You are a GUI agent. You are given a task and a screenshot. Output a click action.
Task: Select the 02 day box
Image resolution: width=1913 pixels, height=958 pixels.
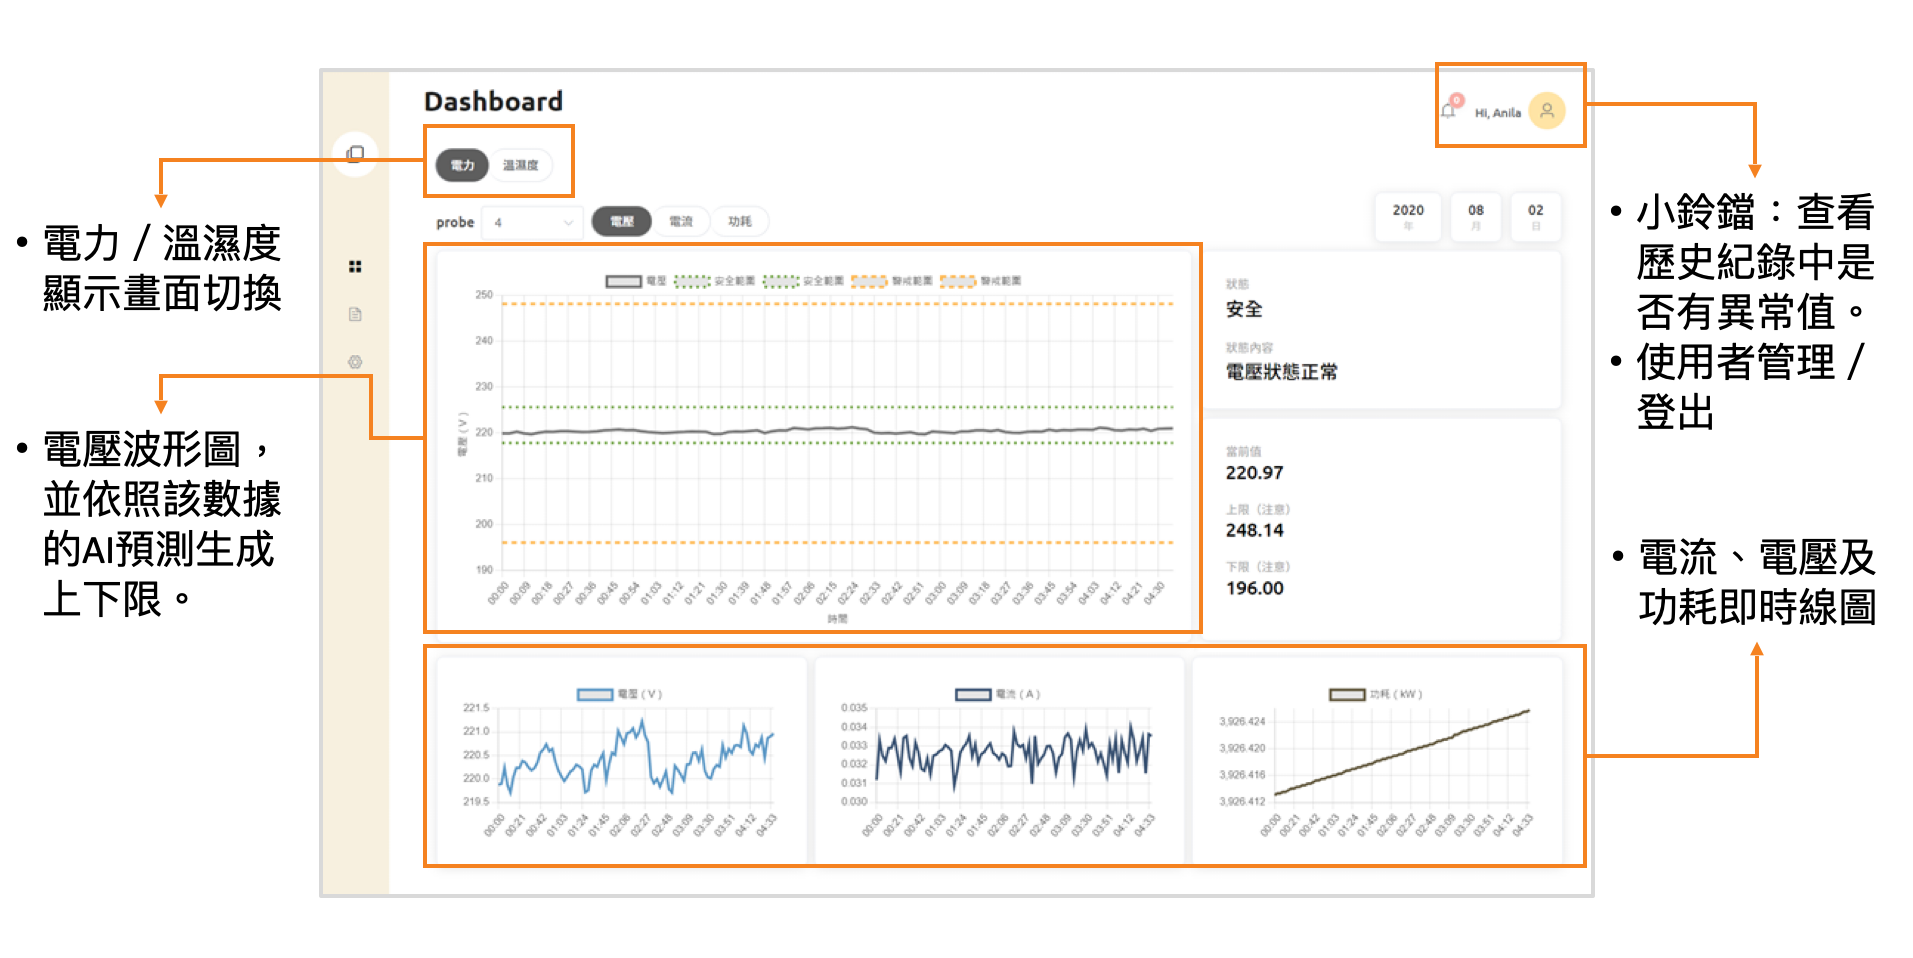click(x=1536, y=216)
